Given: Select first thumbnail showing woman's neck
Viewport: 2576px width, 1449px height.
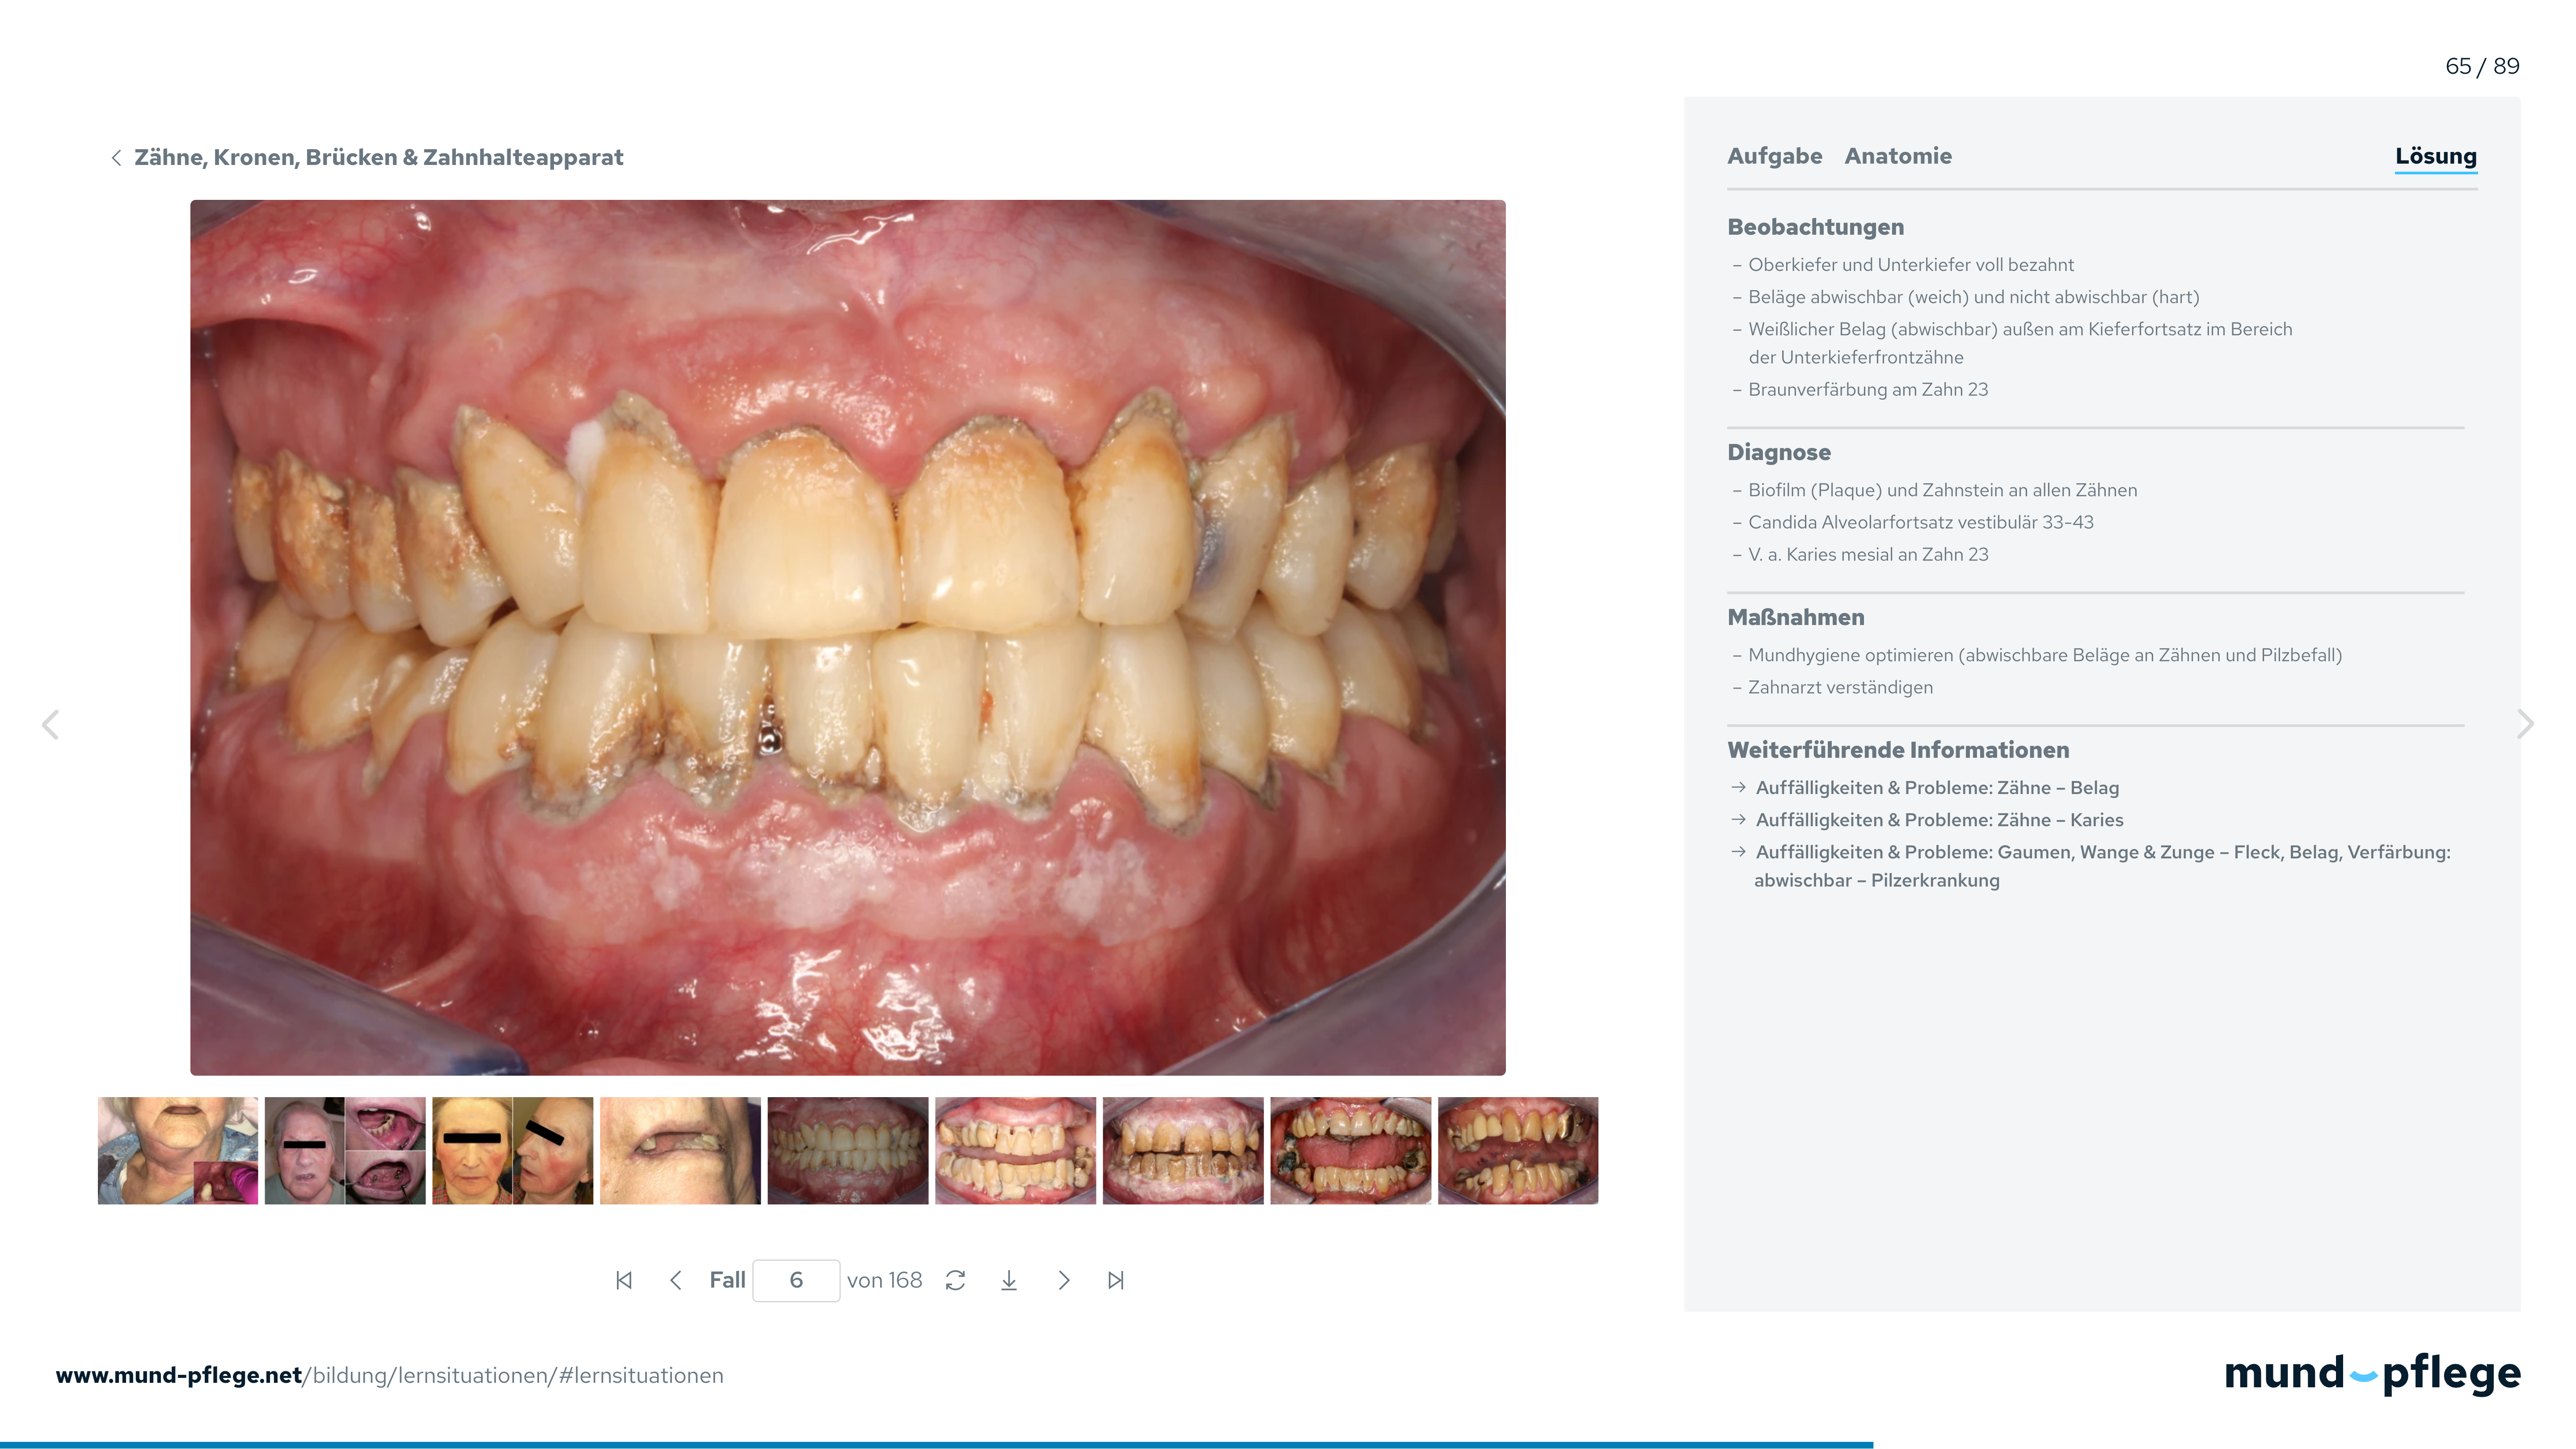Looking at the screenshot, I should tap(177, 1150).
